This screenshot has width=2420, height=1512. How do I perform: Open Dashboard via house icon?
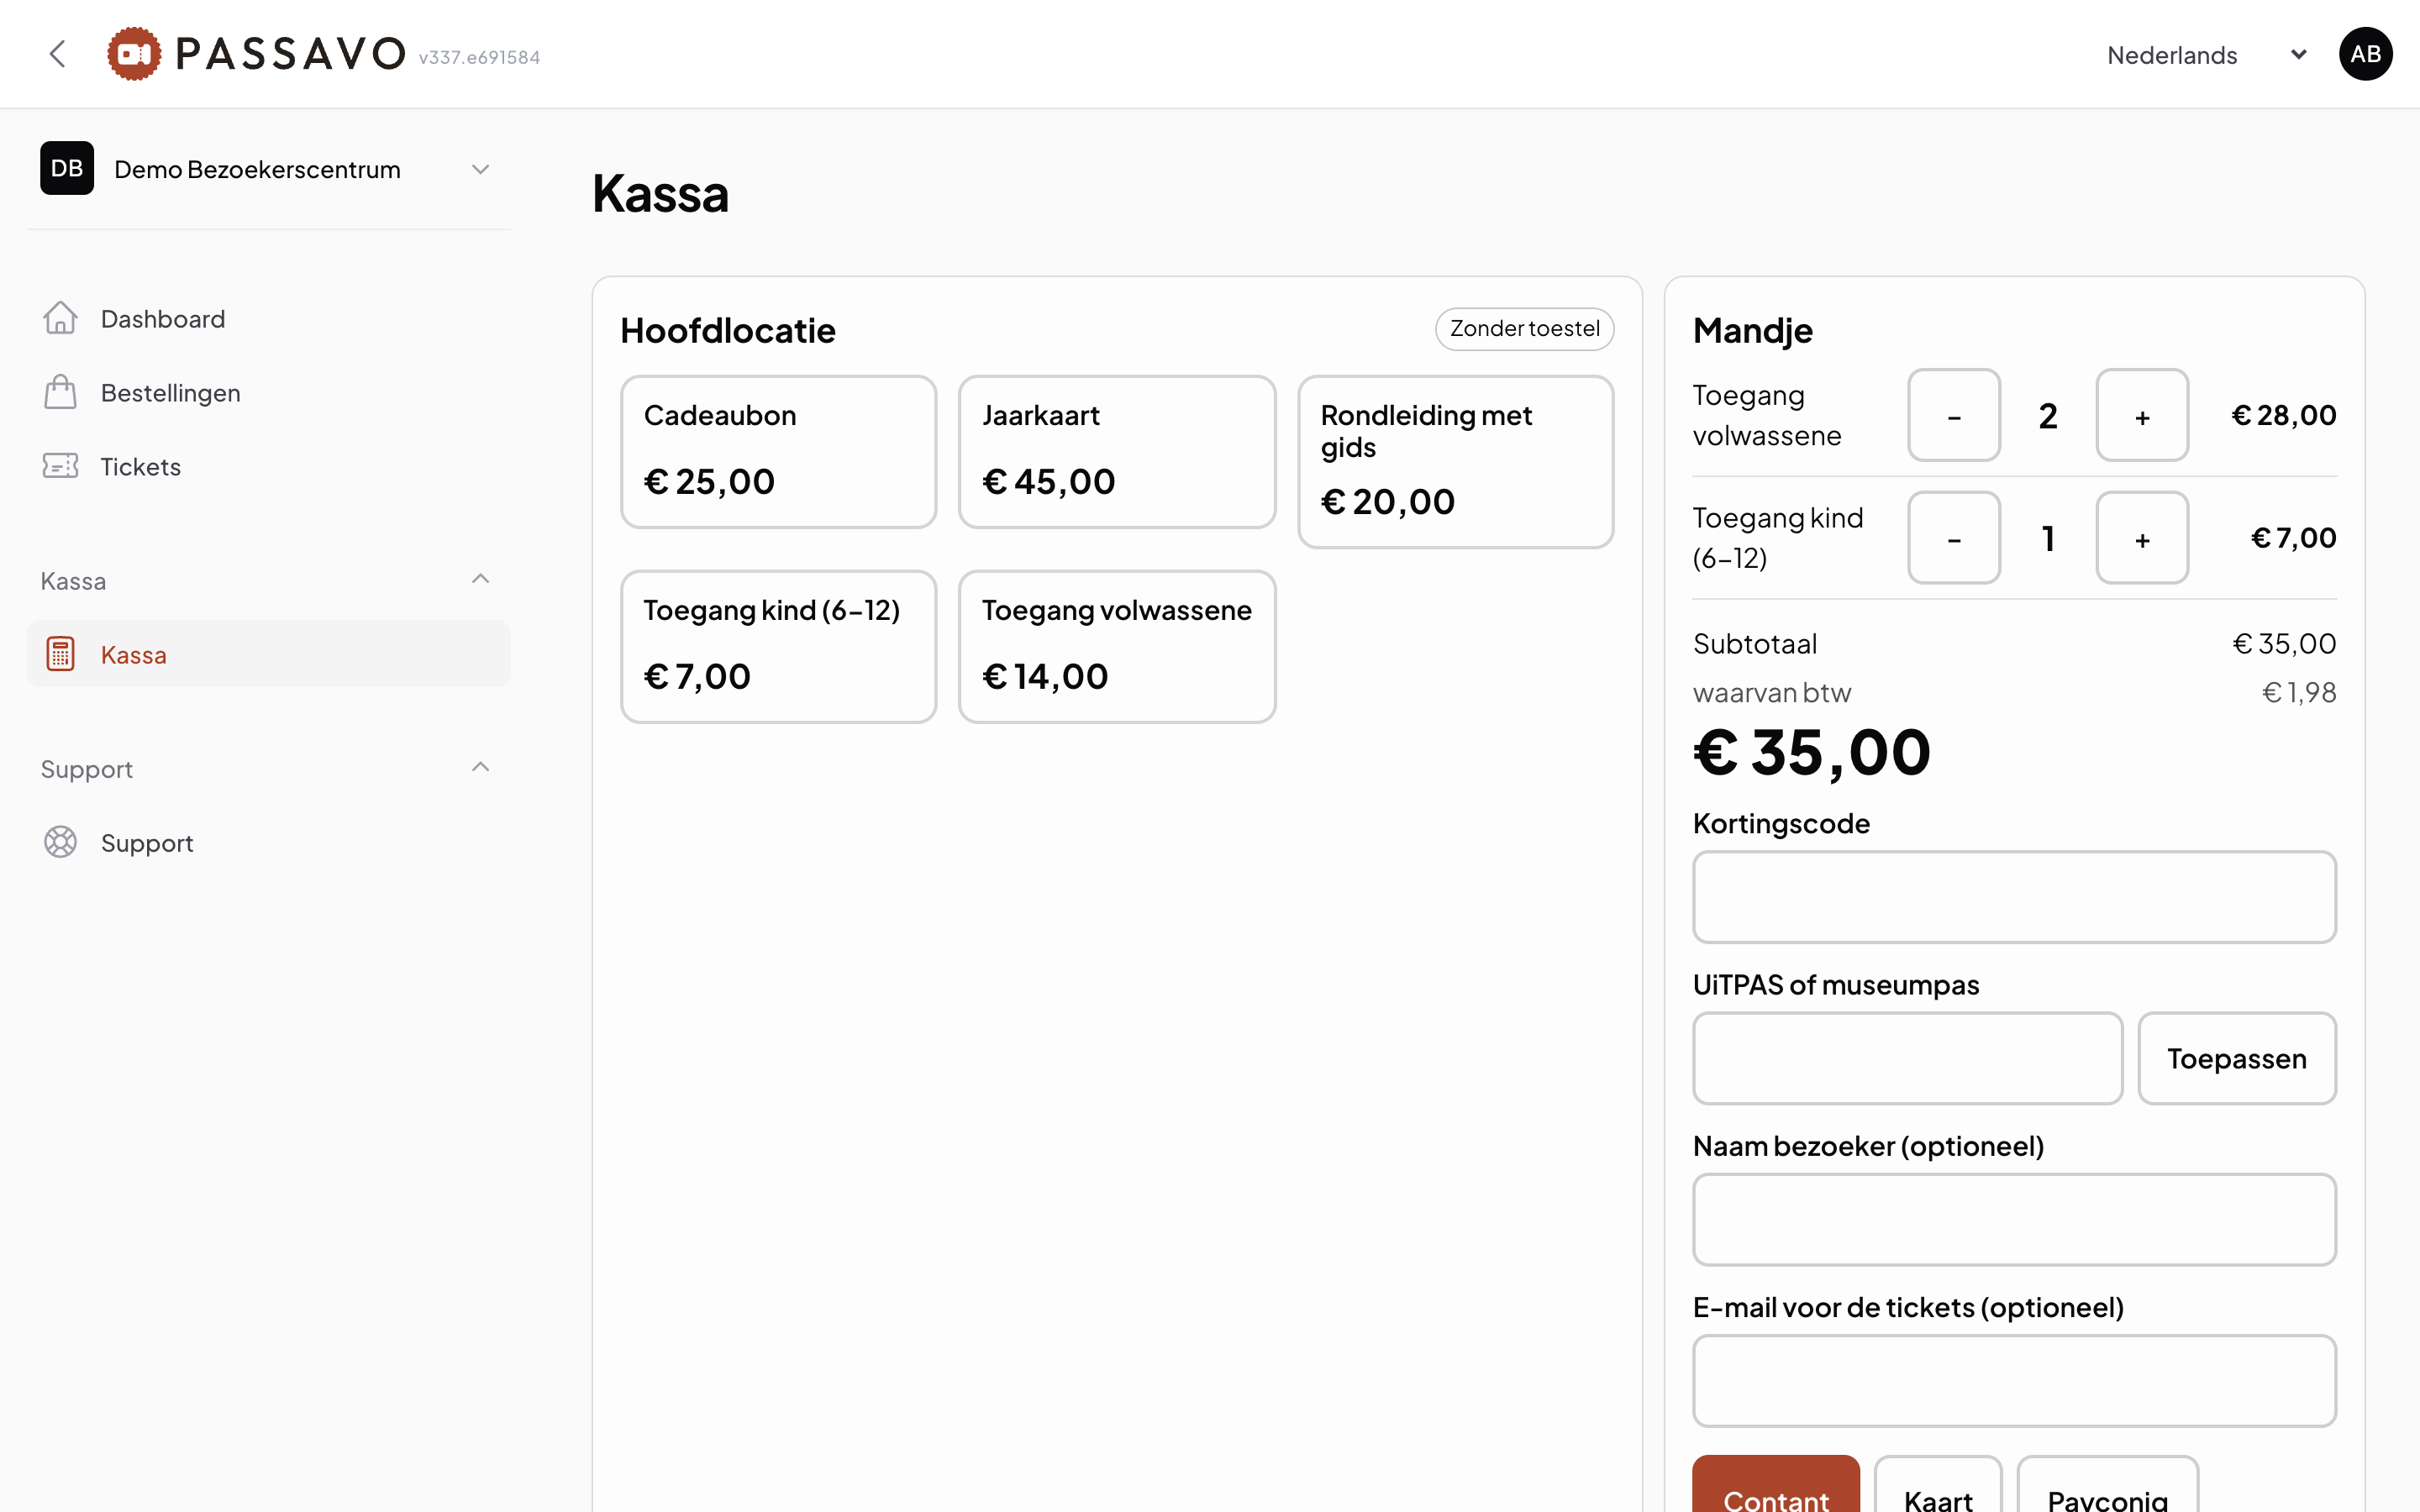click(60, 318)
